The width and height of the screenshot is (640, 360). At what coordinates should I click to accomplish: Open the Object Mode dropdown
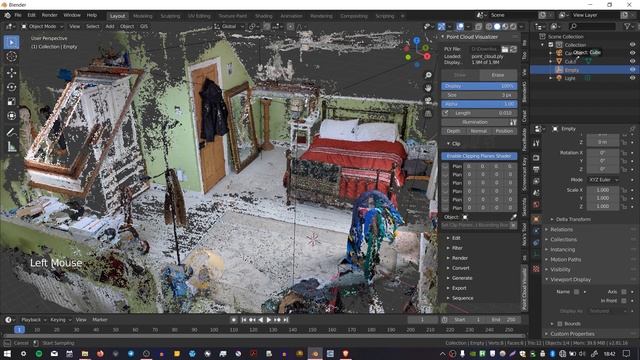click(42, 27)
